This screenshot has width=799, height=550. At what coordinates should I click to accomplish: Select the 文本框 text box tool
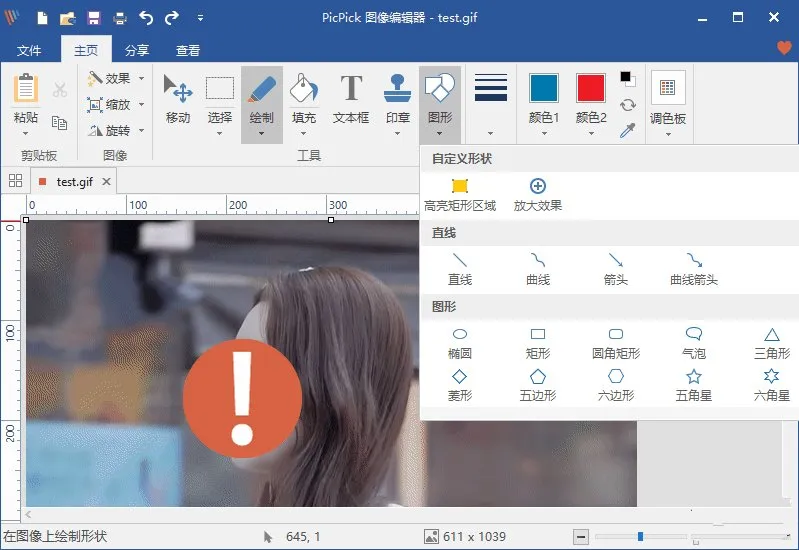pyautogui.click(x=351, y=100)
